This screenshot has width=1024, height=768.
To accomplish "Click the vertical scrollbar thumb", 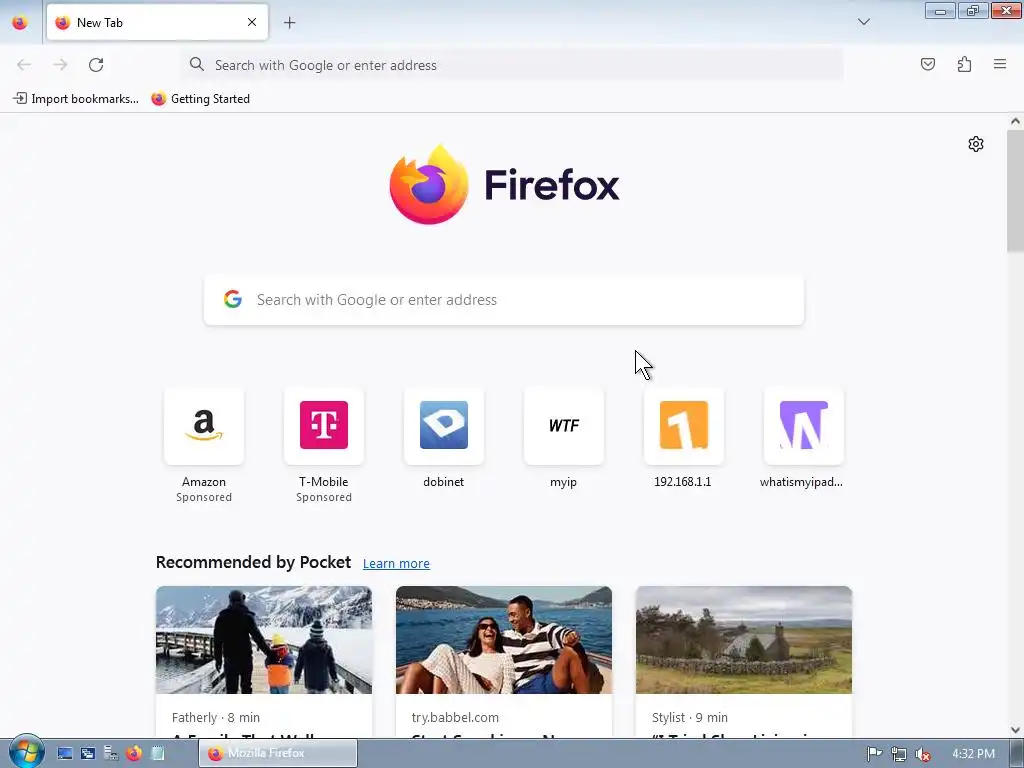I will click(x=1015, y=191).
